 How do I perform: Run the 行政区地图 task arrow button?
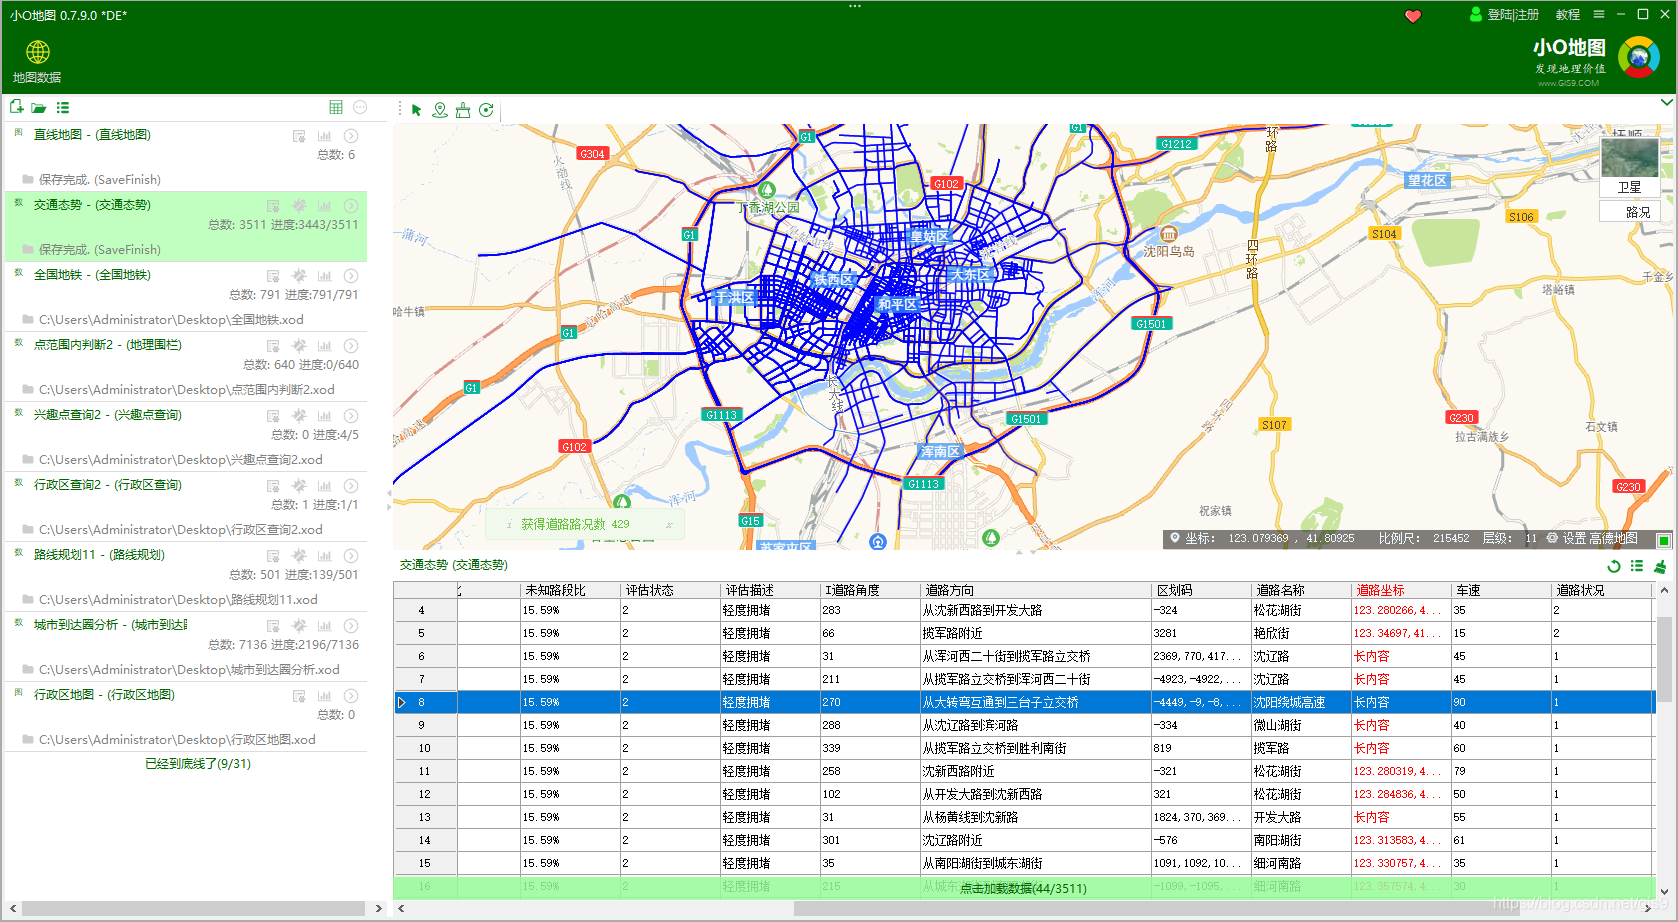(351, 696)
